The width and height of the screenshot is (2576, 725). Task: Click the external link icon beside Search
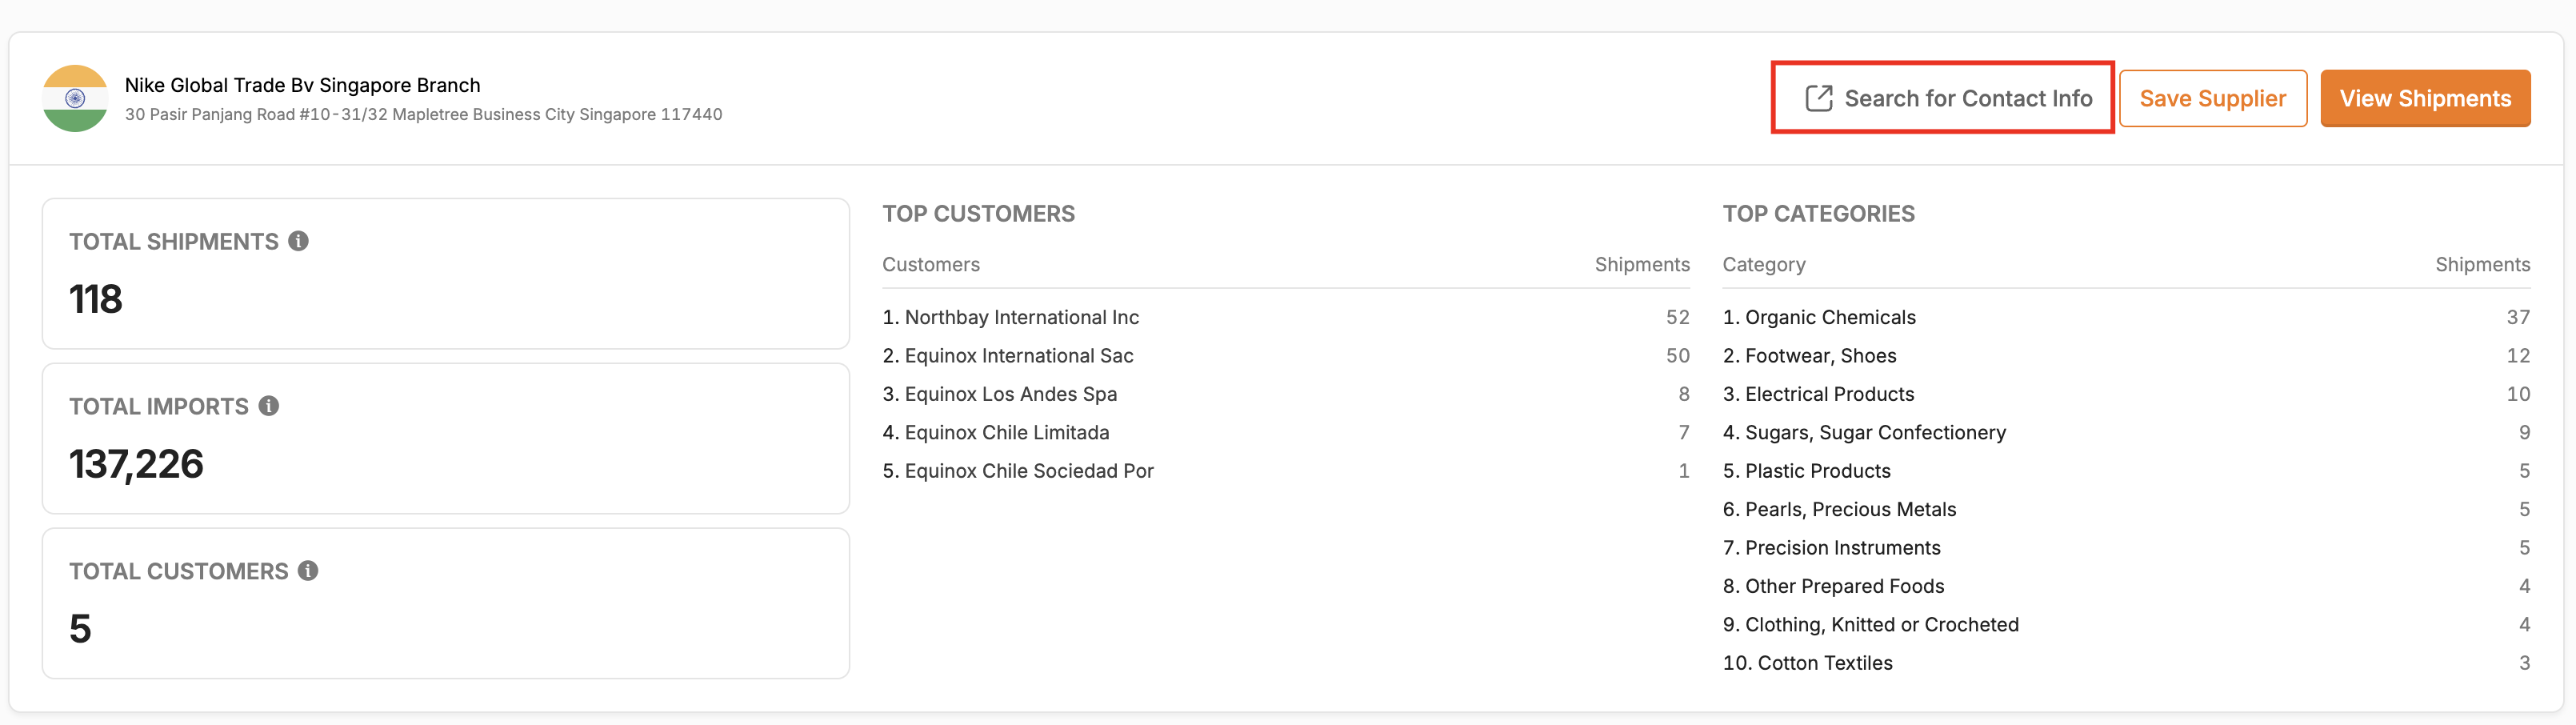click(x=1818, y=98)
